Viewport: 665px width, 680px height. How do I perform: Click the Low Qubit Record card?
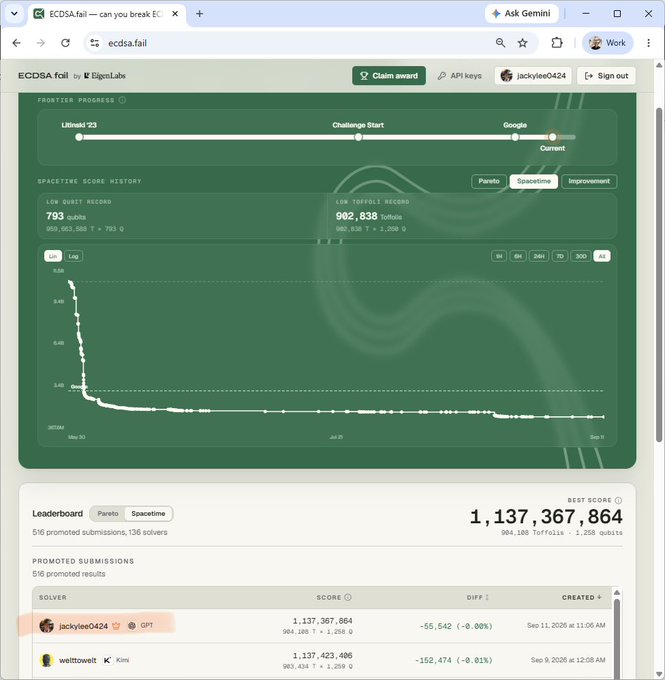[182, 216]
